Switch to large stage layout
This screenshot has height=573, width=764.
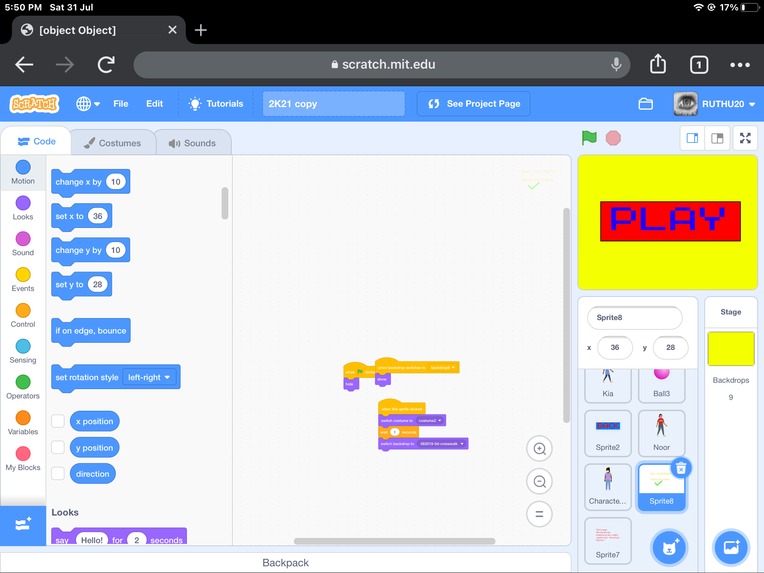point(717,138)
